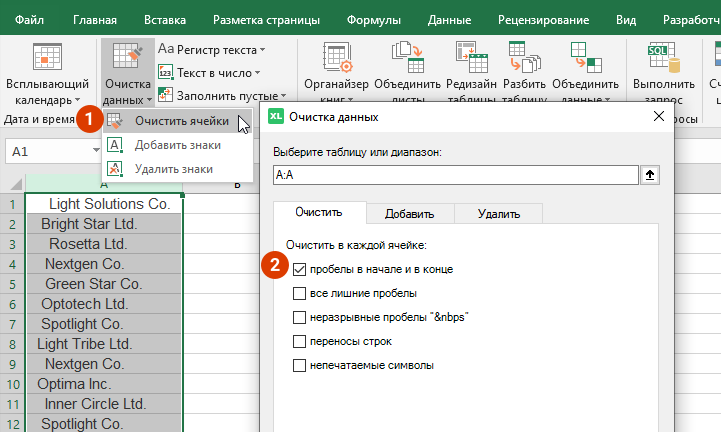This screenshot has width=721, height=432.
Task: Select Добавить знаки from the menu
Action: (x=177, y=146)
